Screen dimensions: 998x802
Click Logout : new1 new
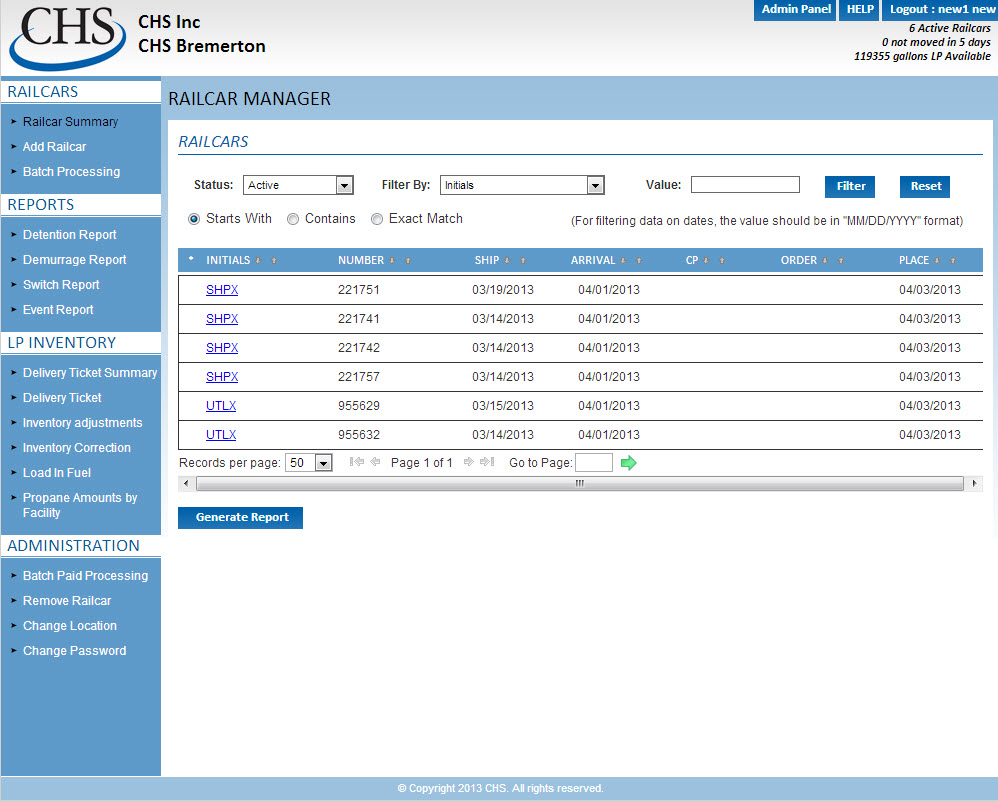[x=941, y=10]
